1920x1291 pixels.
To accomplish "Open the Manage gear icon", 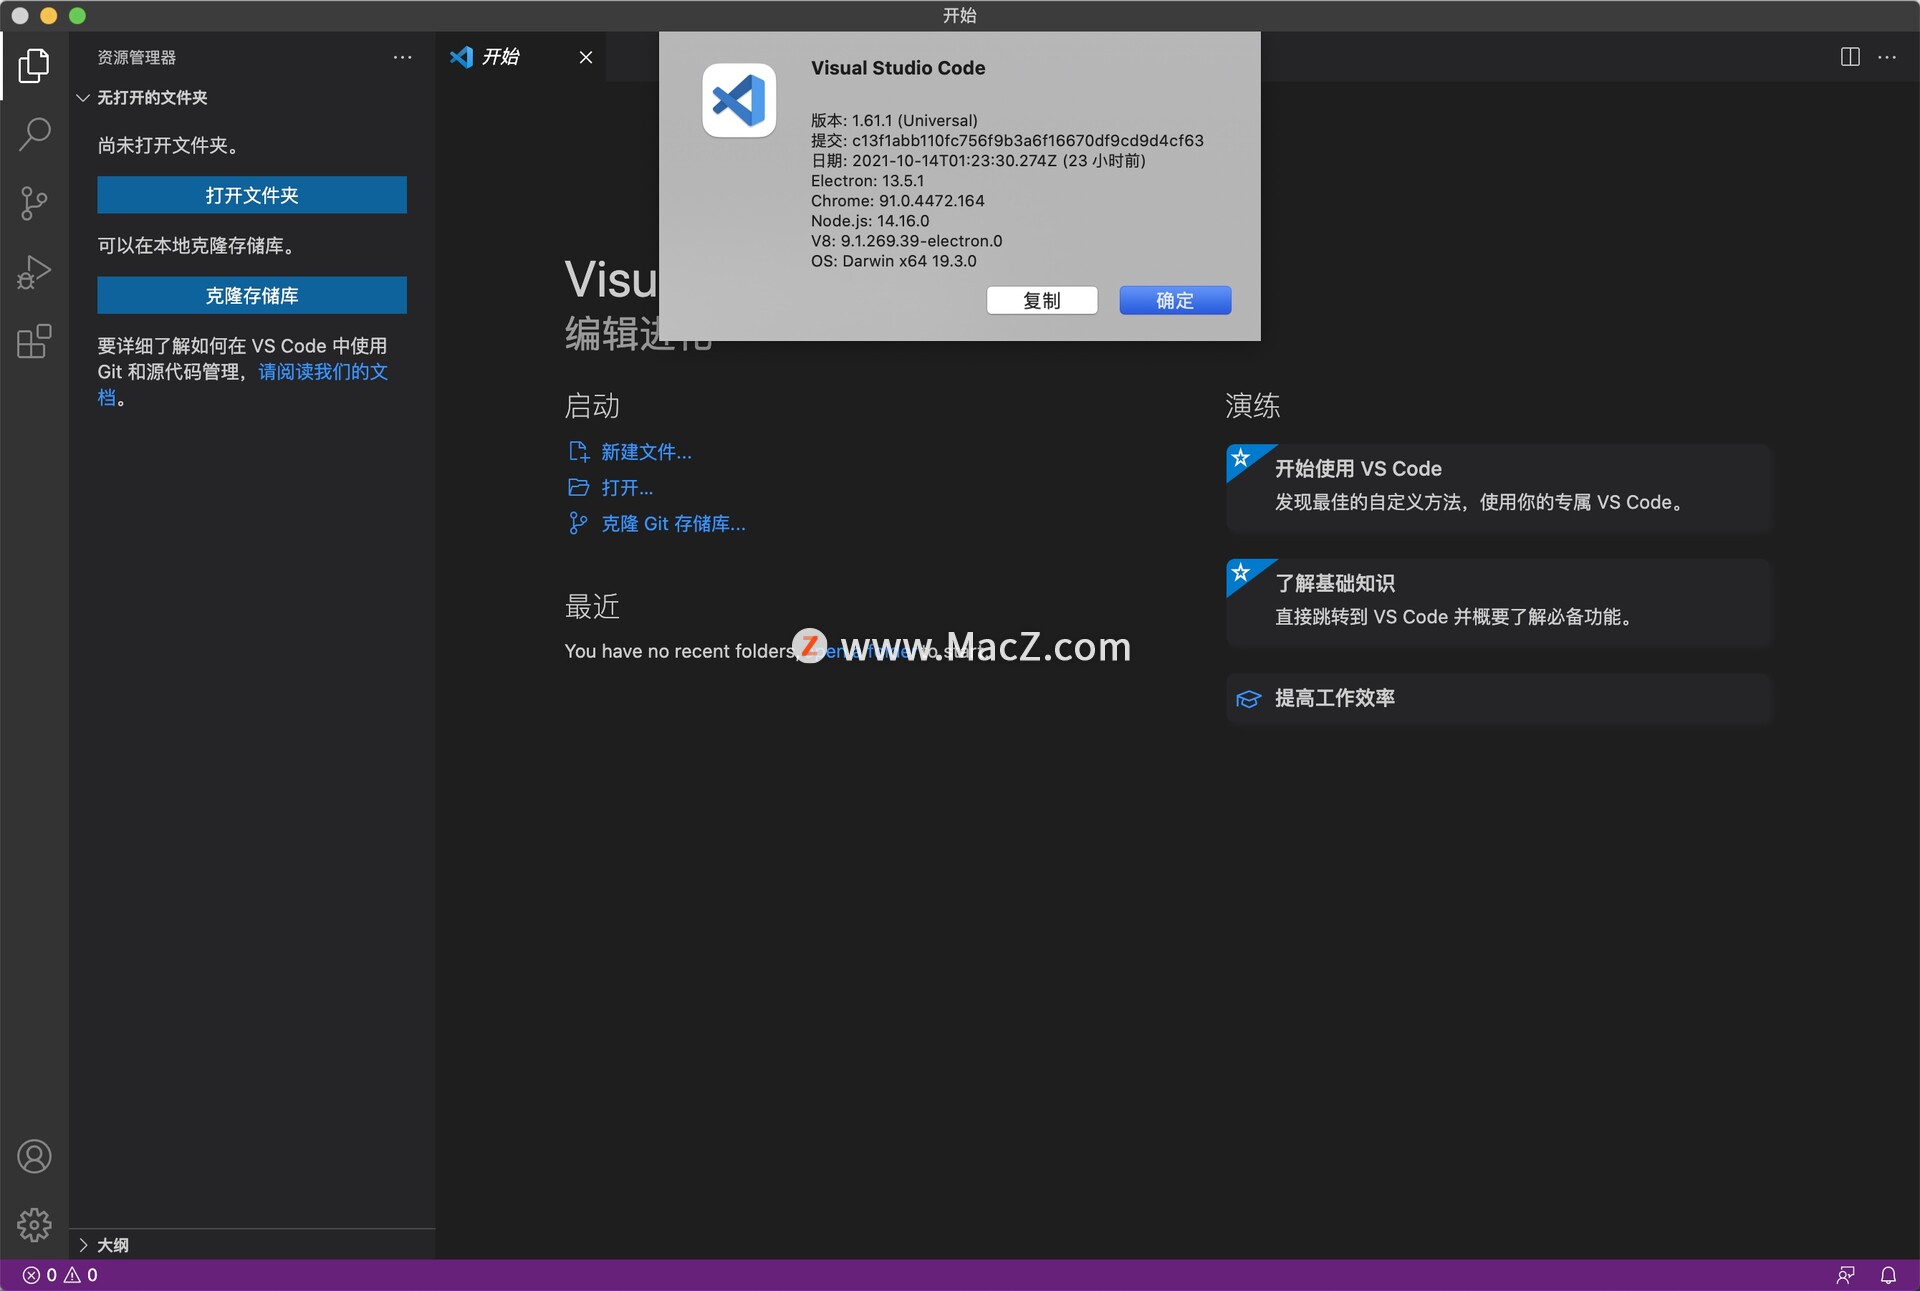I will point(34,1224).
